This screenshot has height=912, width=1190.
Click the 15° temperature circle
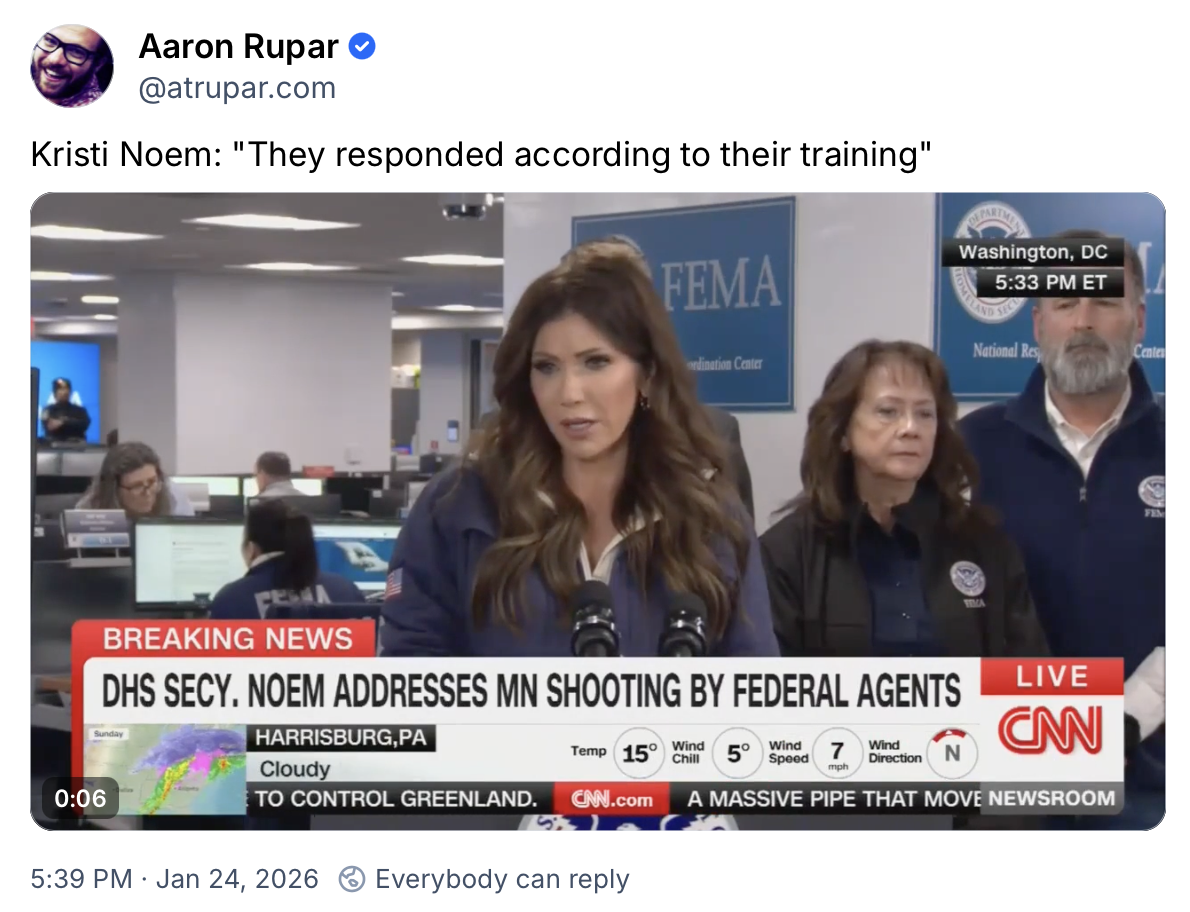tap(639, 753)
